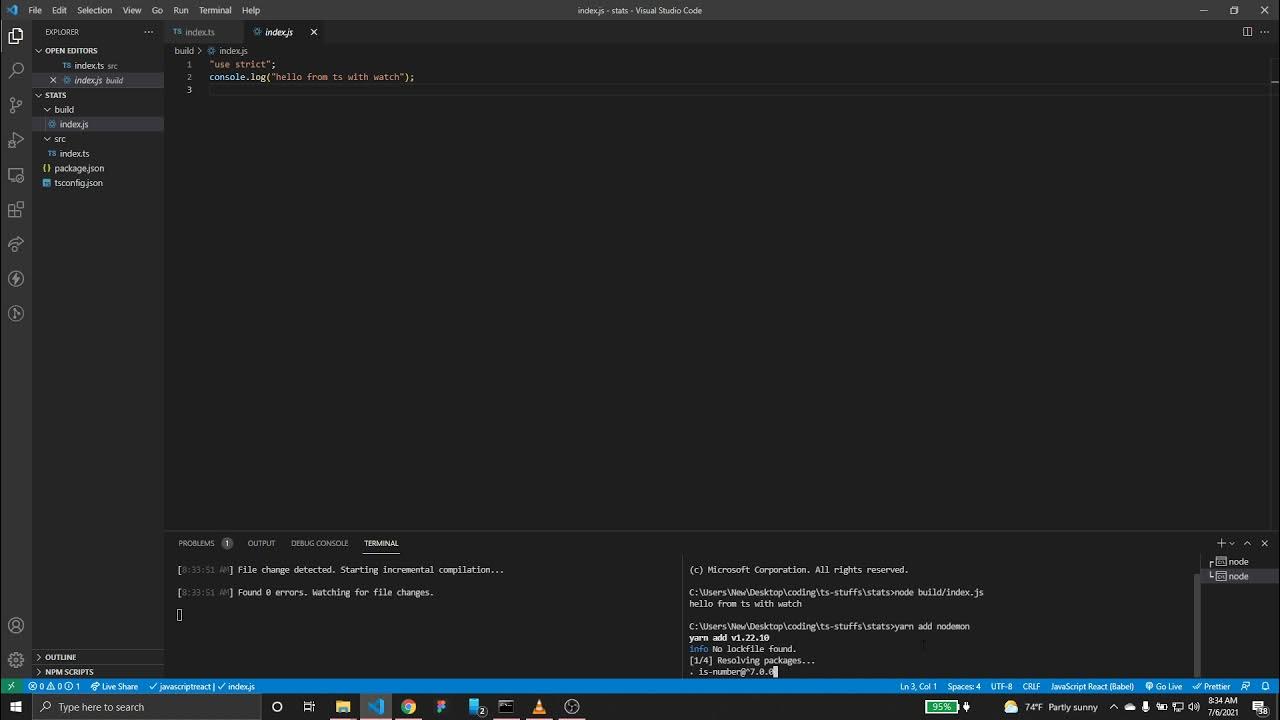Select index.ts in Open Editors list
1280x720 pixels.
(99, 66)
